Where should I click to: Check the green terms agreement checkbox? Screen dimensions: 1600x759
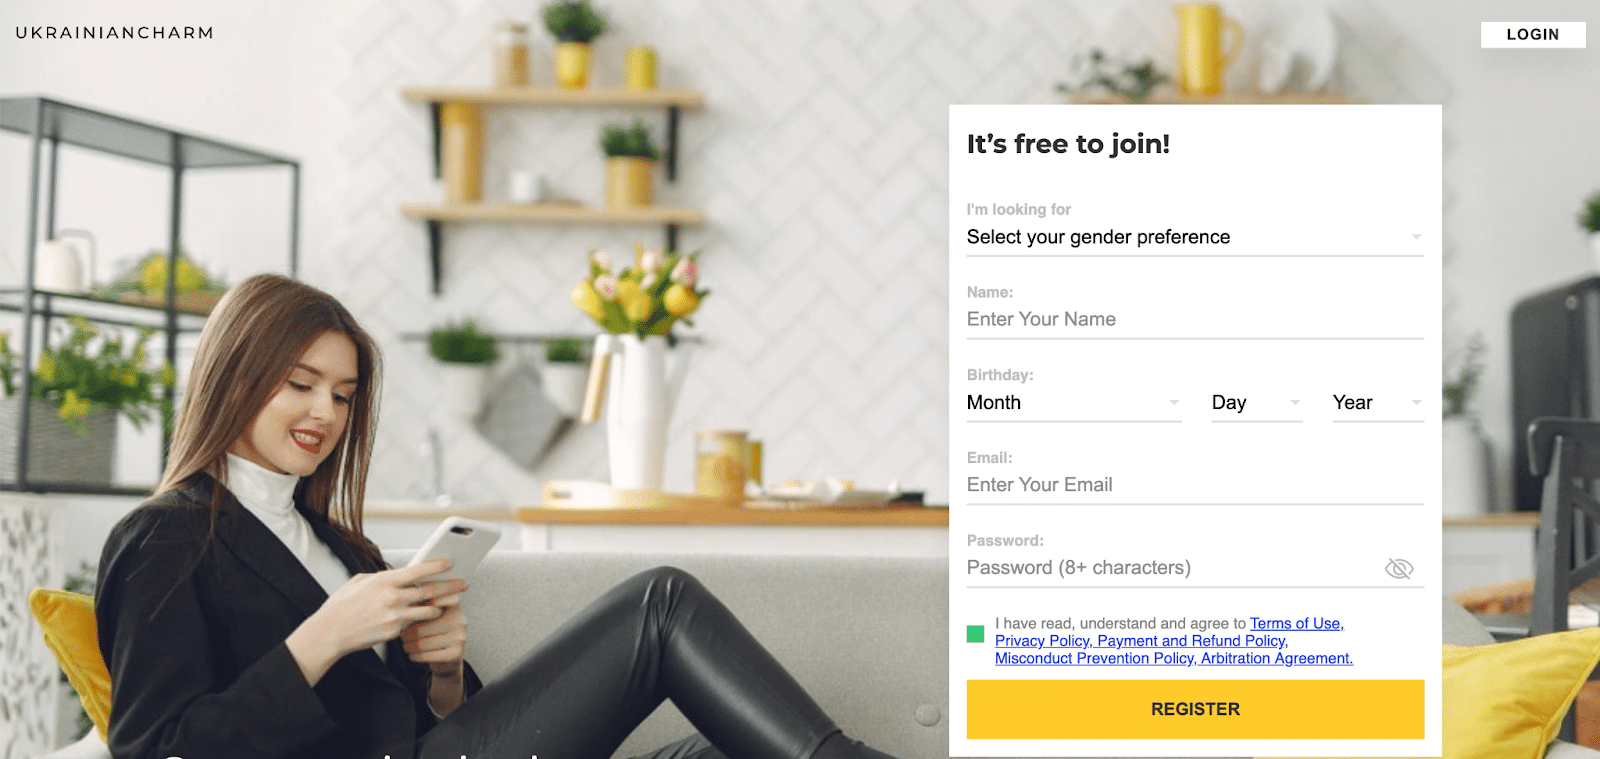tap(976, 634)
